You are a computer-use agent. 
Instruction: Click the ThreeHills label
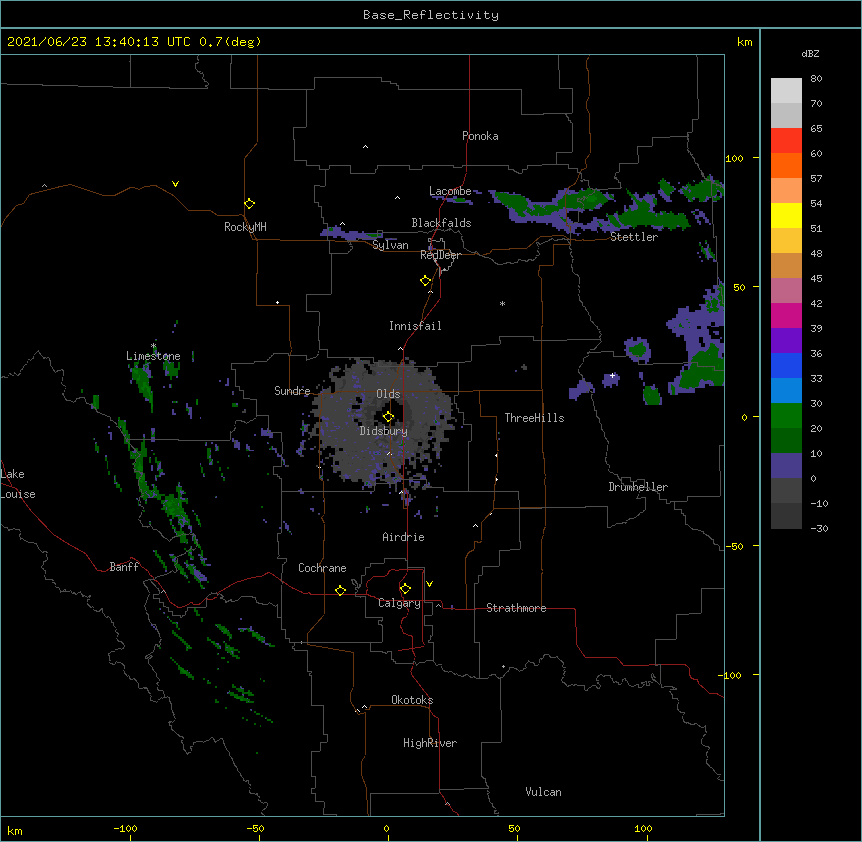[534, 418]
